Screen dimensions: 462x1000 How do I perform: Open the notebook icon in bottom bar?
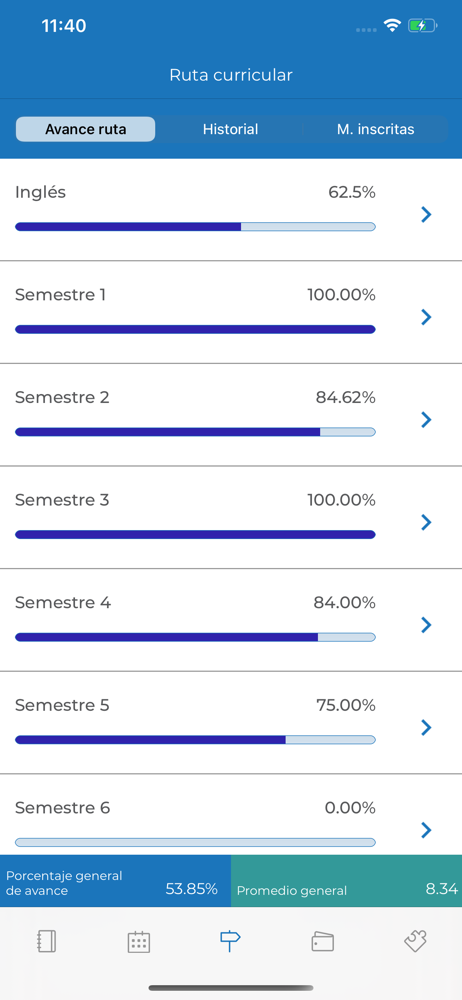point(47,941)
